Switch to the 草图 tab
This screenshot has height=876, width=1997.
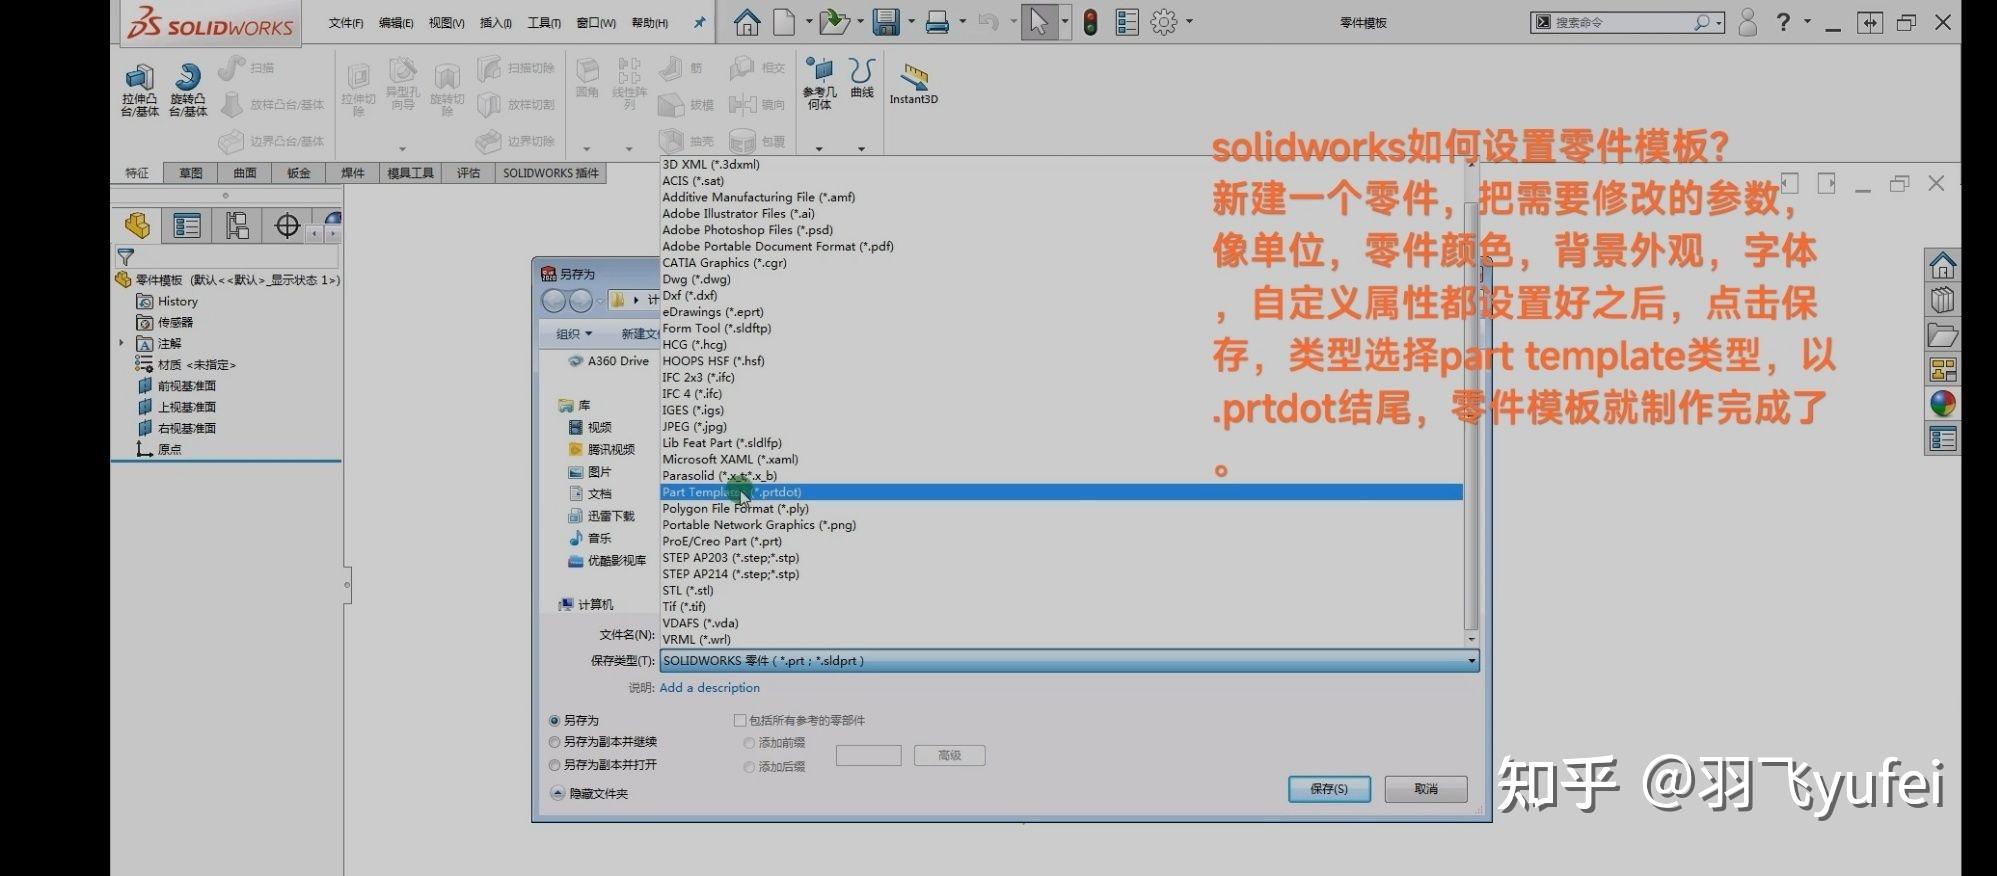pos(190,173)
